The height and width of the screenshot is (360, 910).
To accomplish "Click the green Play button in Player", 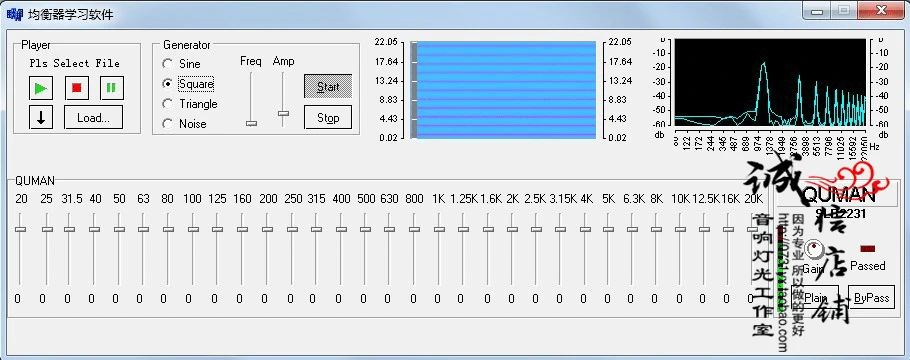I will click(41, 88).
